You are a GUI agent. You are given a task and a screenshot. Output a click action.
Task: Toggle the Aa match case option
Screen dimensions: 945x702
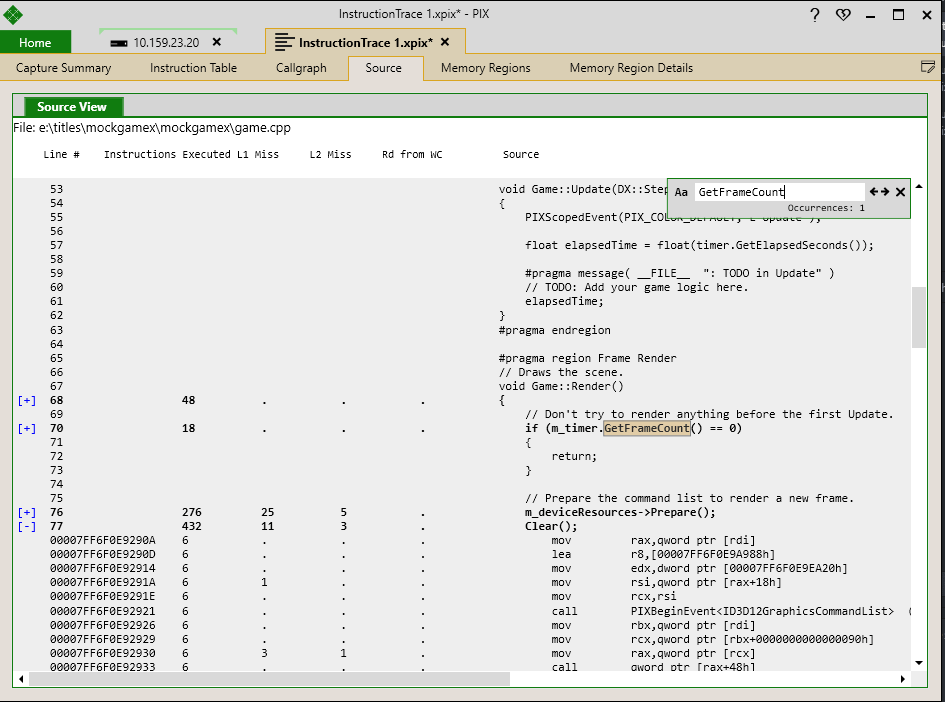click(681, 192)
